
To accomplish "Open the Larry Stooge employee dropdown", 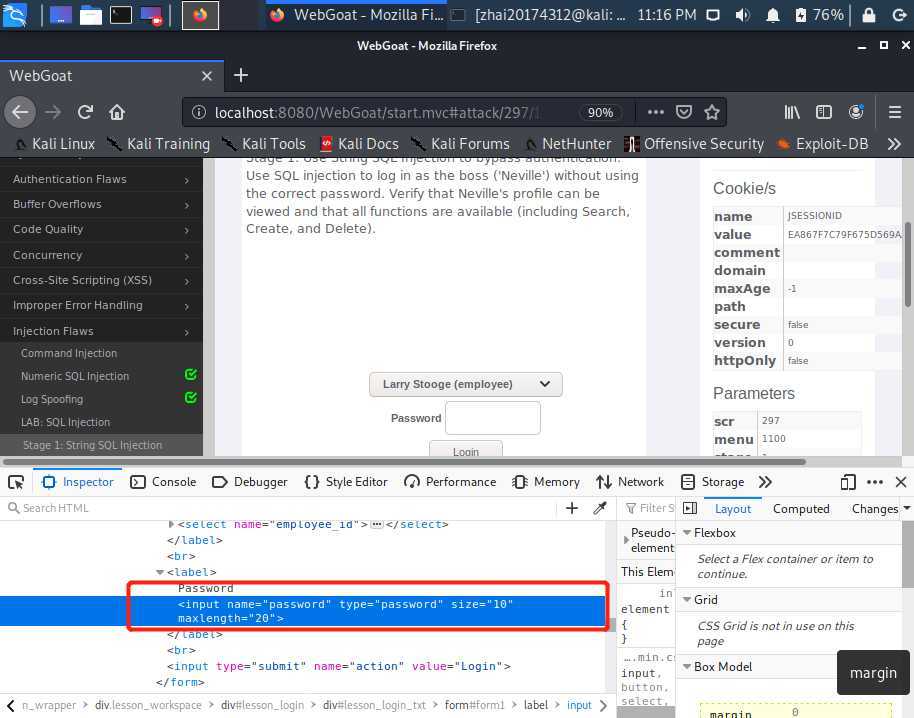I will pyautogui.click(x=466, y=384).
